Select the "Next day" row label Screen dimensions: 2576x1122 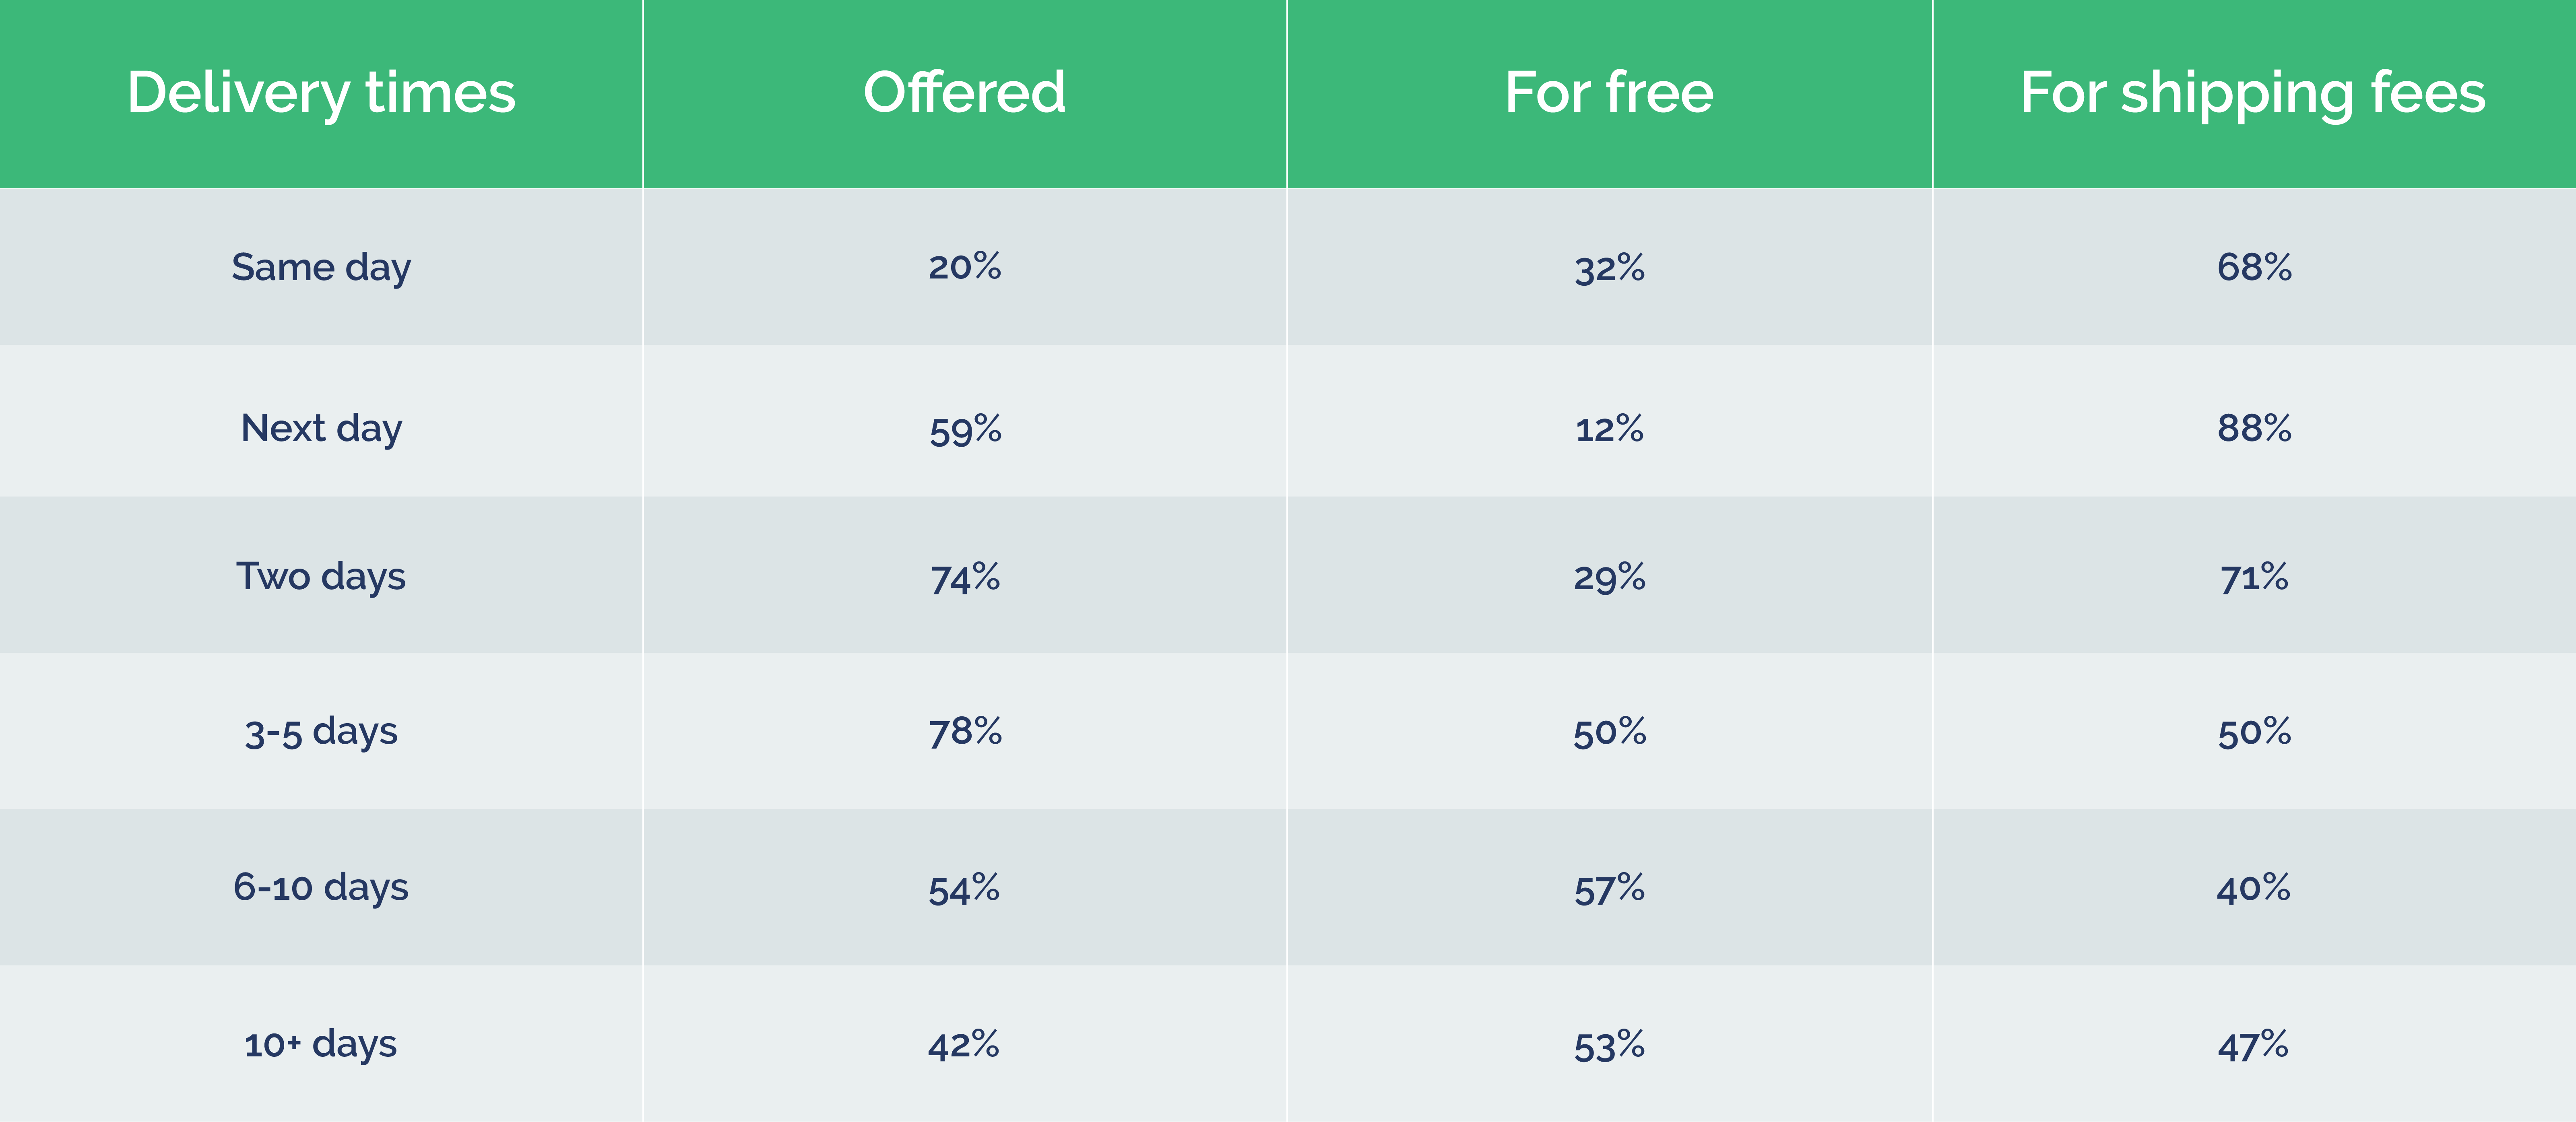click(x=321, y=429)
